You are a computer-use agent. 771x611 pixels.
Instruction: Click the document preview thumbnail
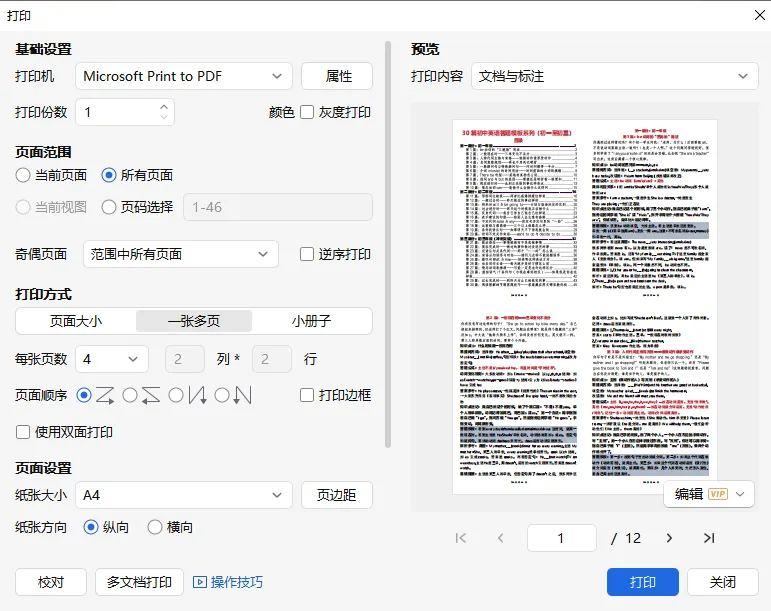click(x=584, y=307)
